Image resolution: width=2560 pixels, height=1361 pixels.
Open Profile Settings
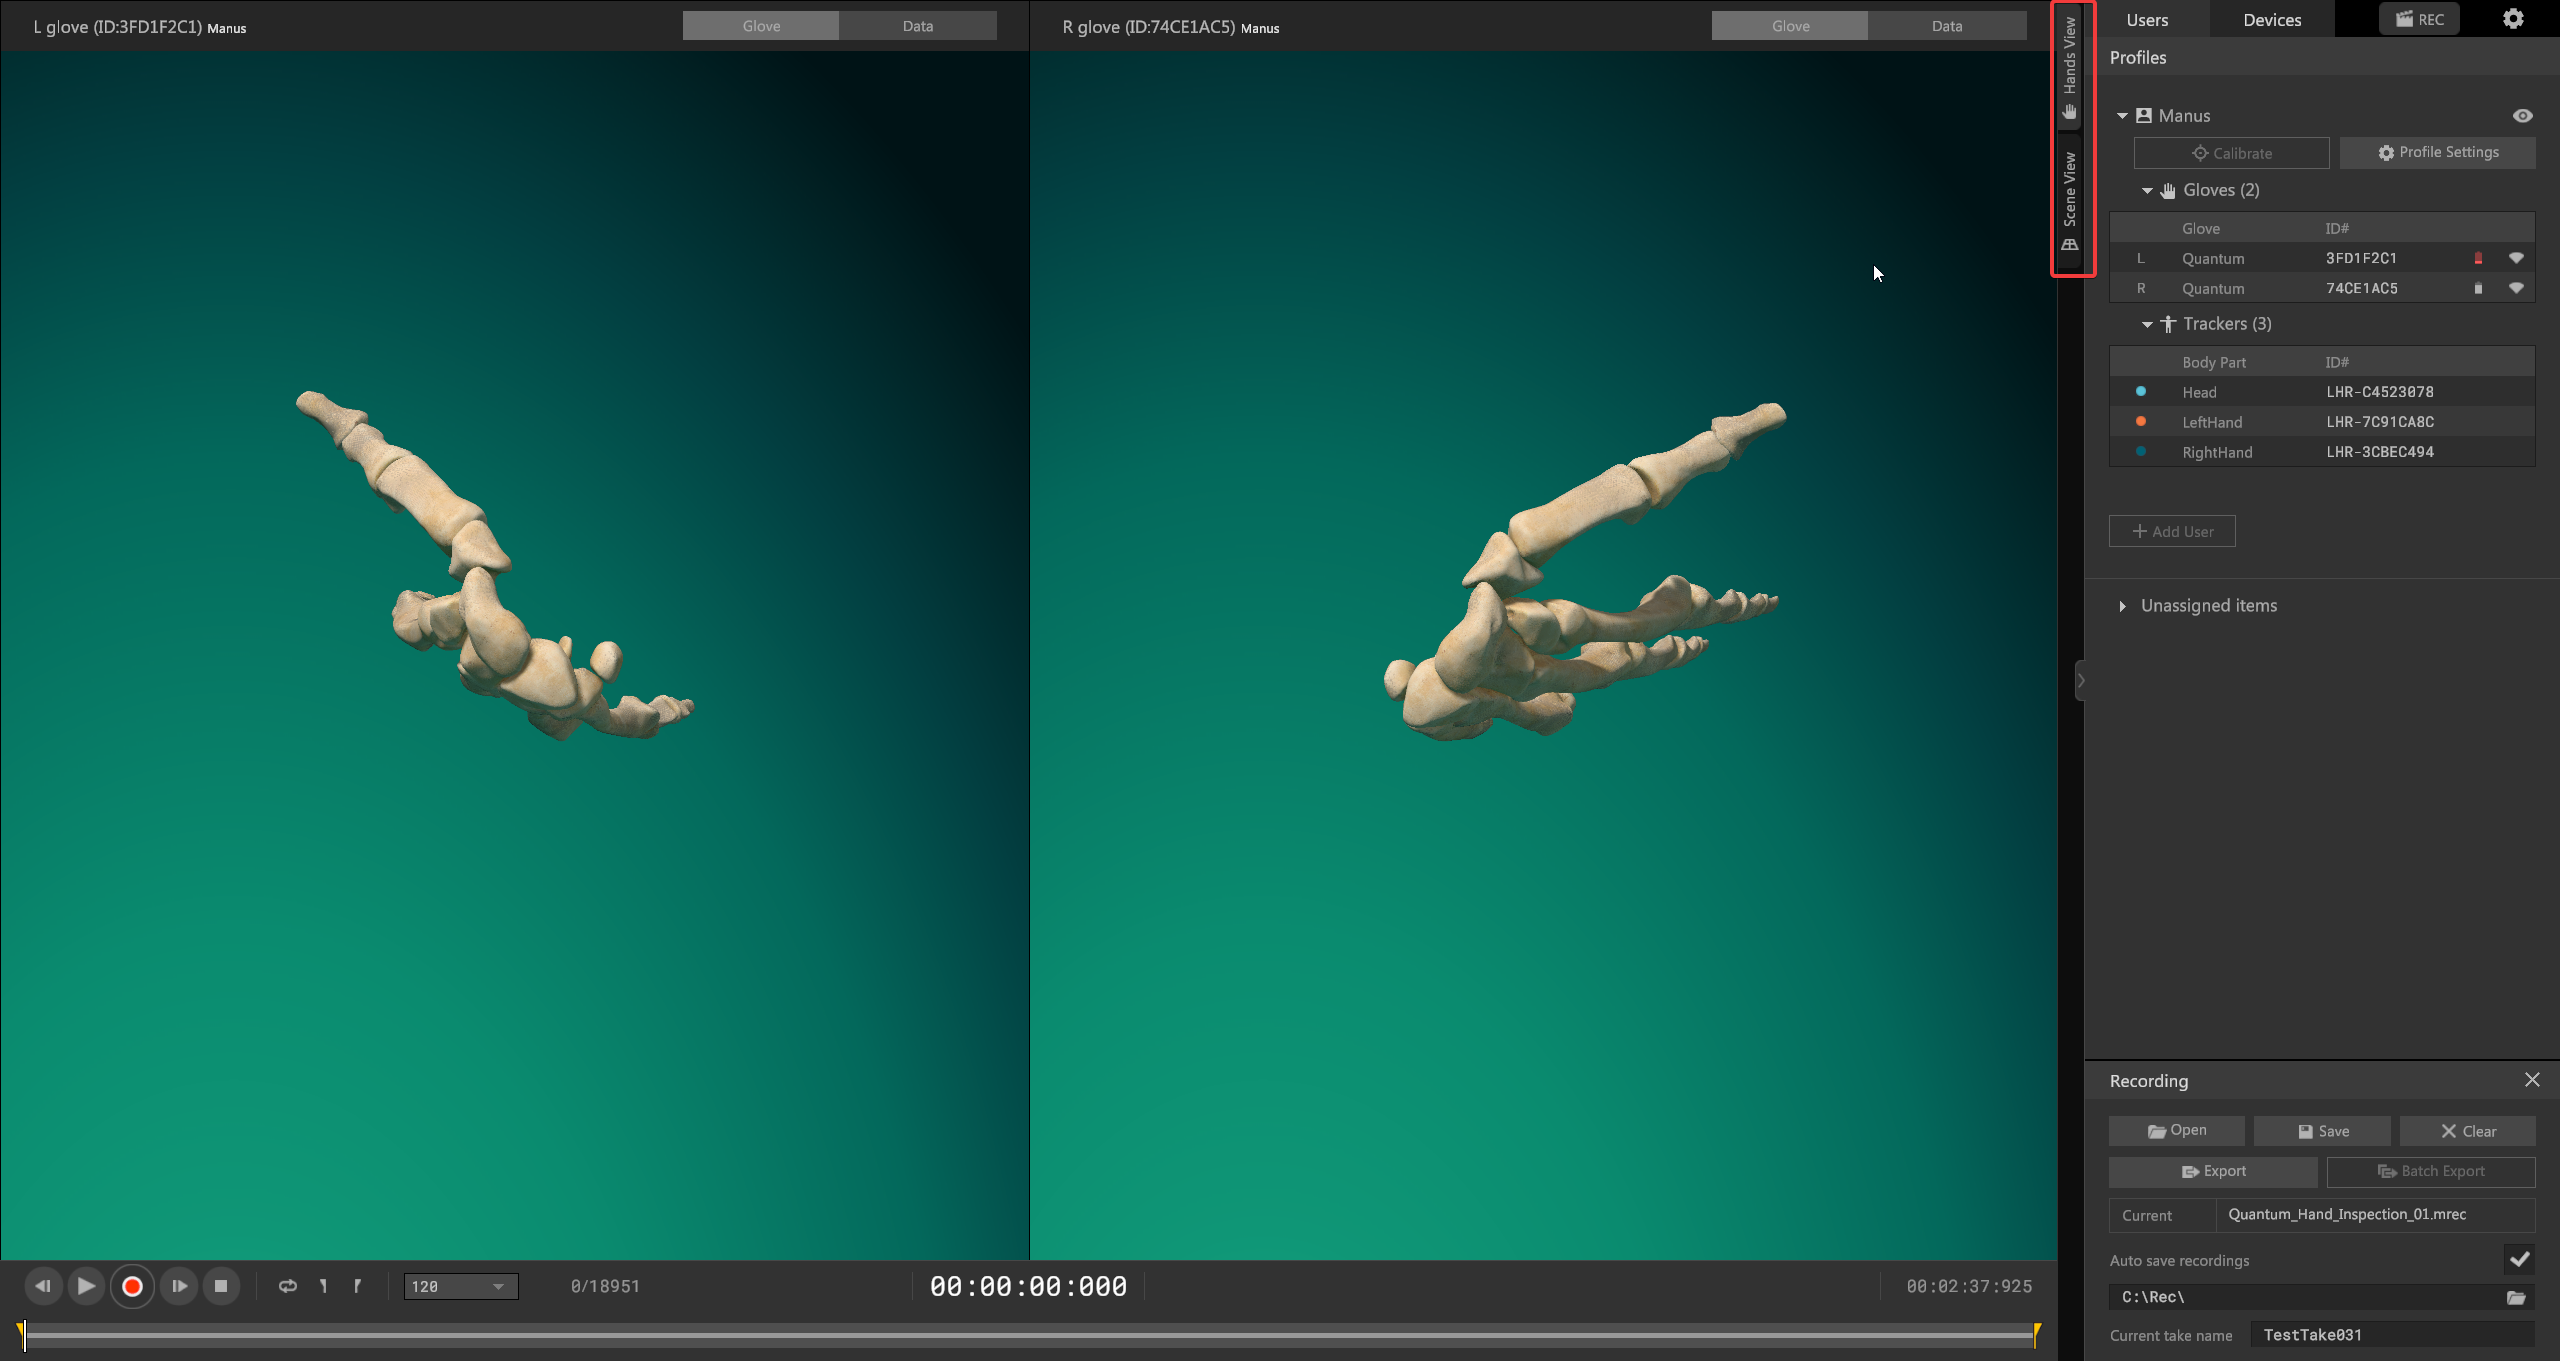point(2437,153)
